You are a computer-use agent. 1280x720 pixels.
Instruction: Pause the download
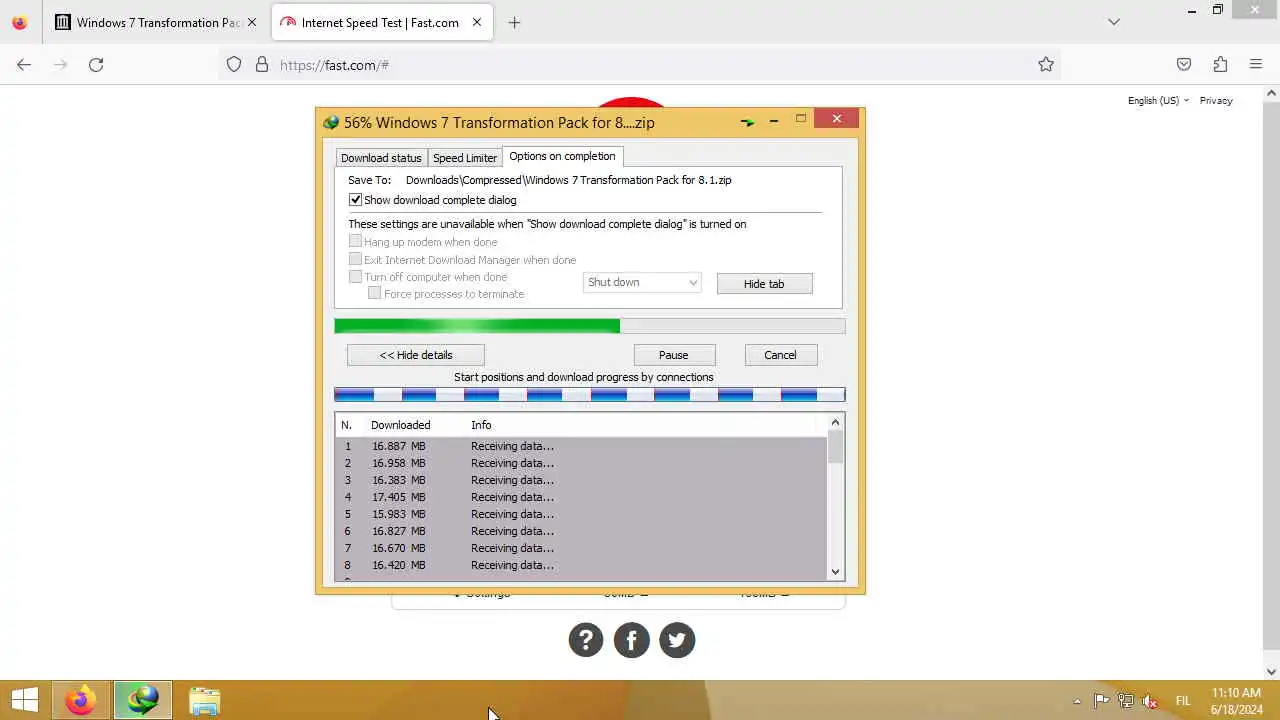(x=674, y=355)
